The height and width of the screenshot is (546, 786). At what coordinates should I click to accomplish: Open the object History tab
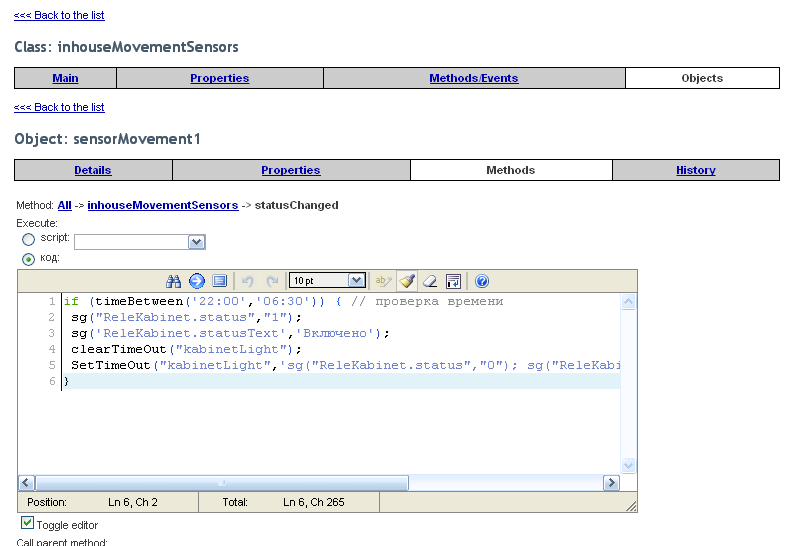point(696,170)
